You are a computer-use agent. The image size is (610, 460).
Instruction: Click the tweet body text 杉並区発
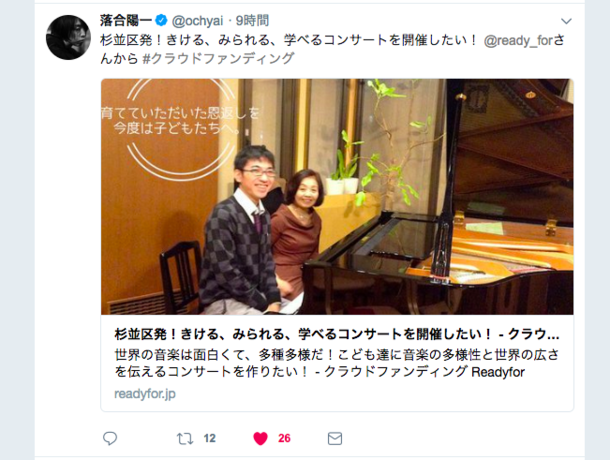288,40
